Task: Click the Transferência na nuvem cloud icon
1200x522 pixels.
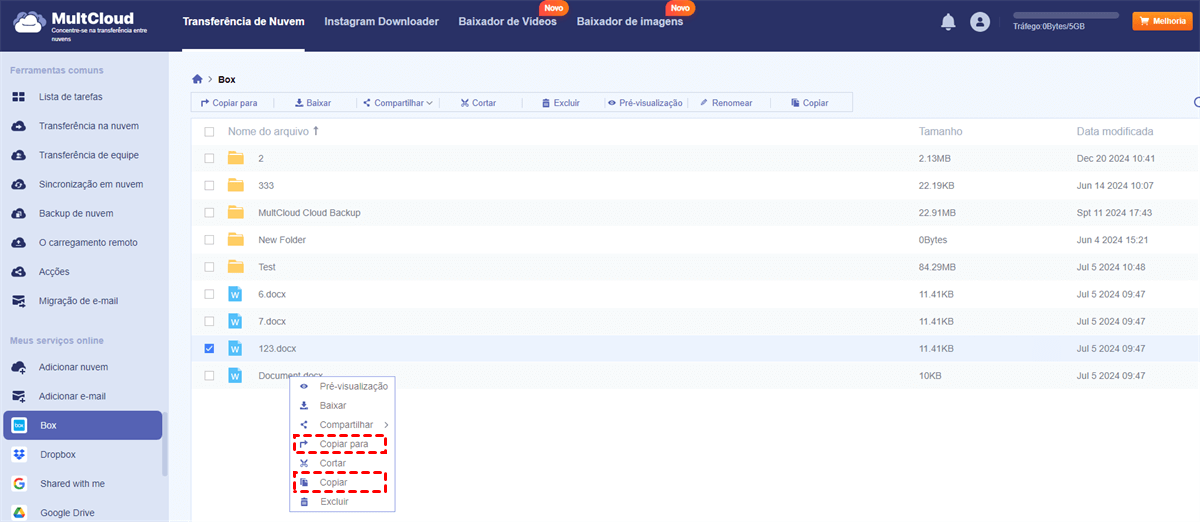Action: coord(18,126)
